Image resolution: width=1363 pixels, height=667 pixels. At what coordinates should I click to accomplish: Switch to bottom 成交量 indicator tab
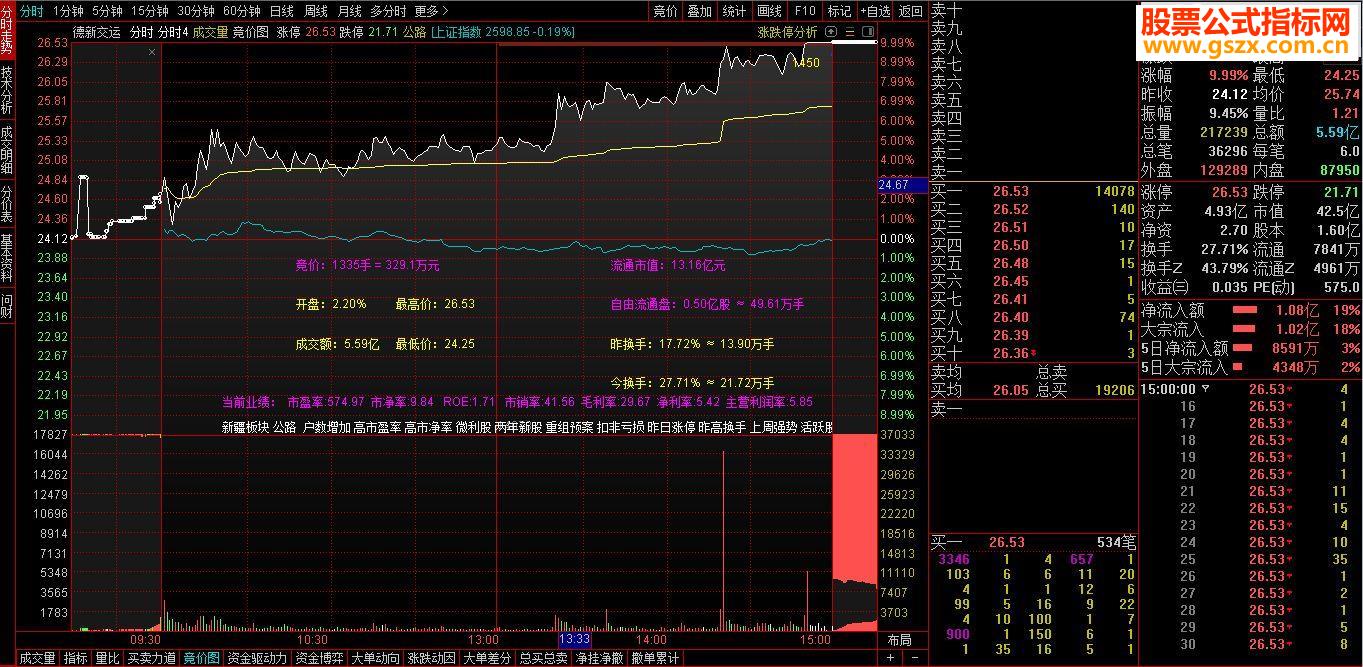(x=38, y=658)
